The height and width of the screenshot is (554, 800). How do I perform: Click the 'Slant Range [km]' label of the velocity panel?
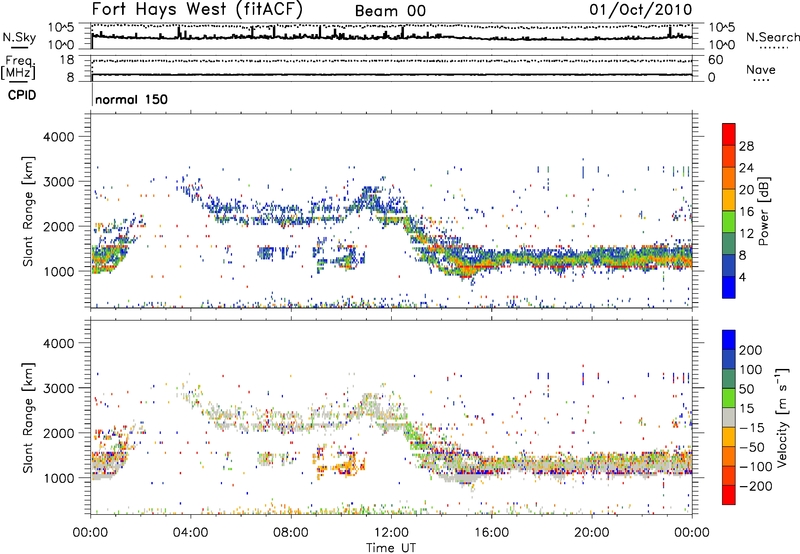[28, 417]
